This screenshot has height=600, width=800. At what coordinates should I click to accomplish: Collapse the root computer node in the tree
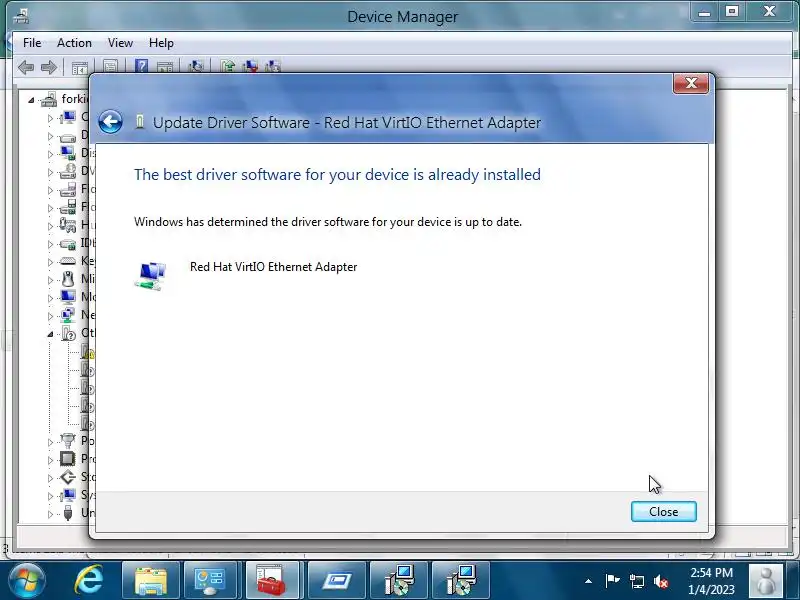(x=31, y=100)
